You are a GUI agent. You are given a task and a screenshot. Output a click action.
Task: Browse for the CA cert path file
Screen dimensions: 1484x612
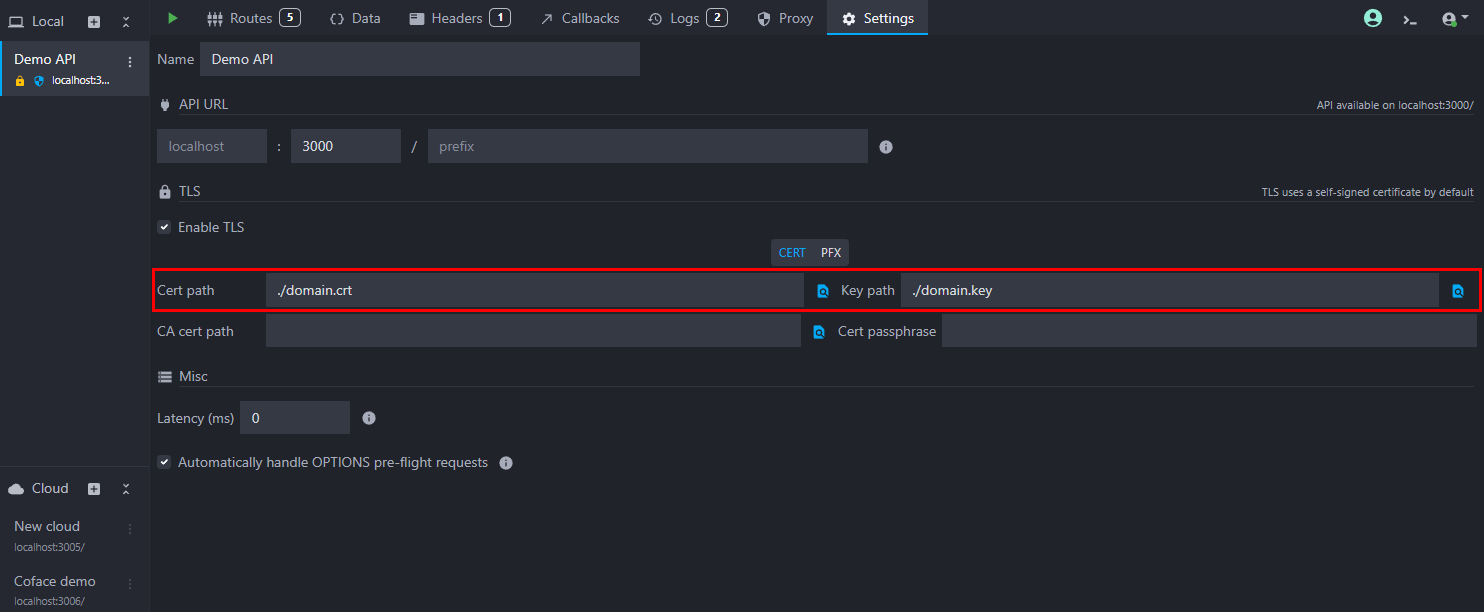(819, 331)
